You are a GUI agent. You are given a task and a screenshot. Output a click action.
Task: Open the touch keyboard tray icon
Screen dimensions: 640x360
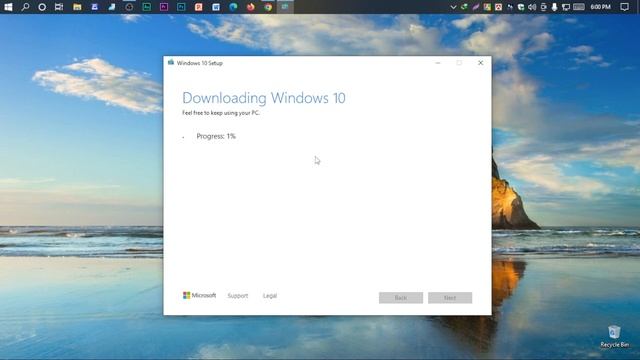(579, 7)
